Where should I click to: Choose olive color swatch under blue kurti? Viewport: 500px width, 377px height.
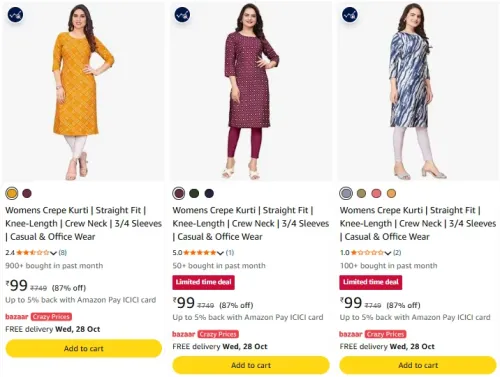(361, 193)
